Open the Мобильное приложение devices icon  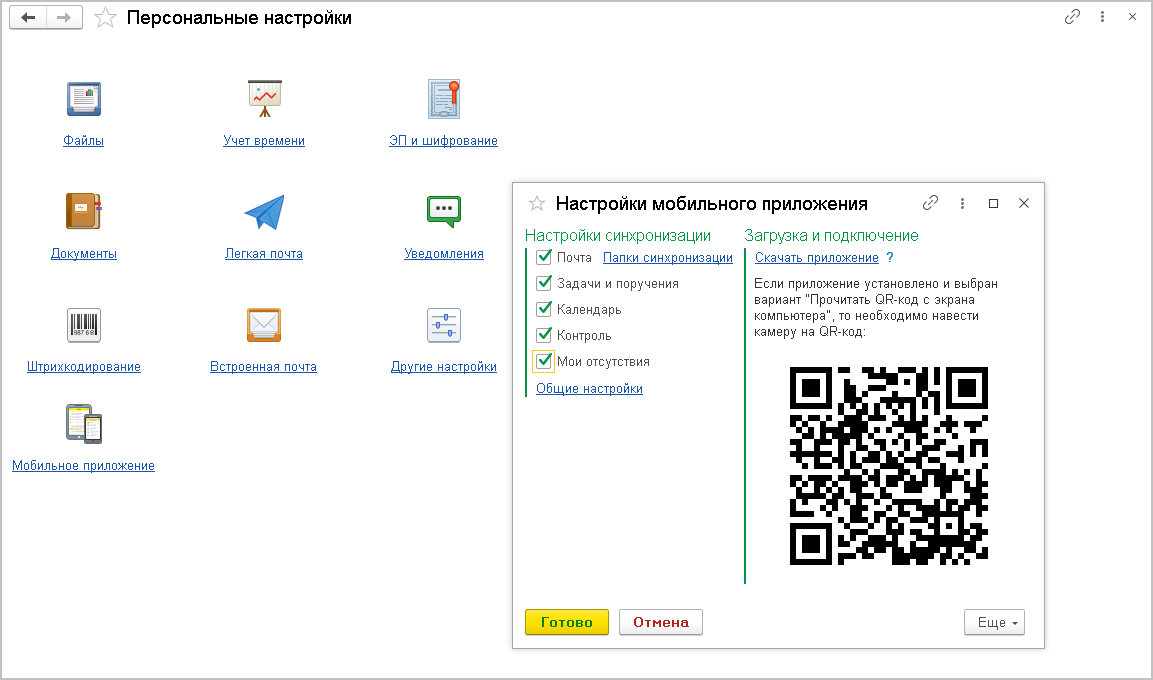tap(83, 423)
